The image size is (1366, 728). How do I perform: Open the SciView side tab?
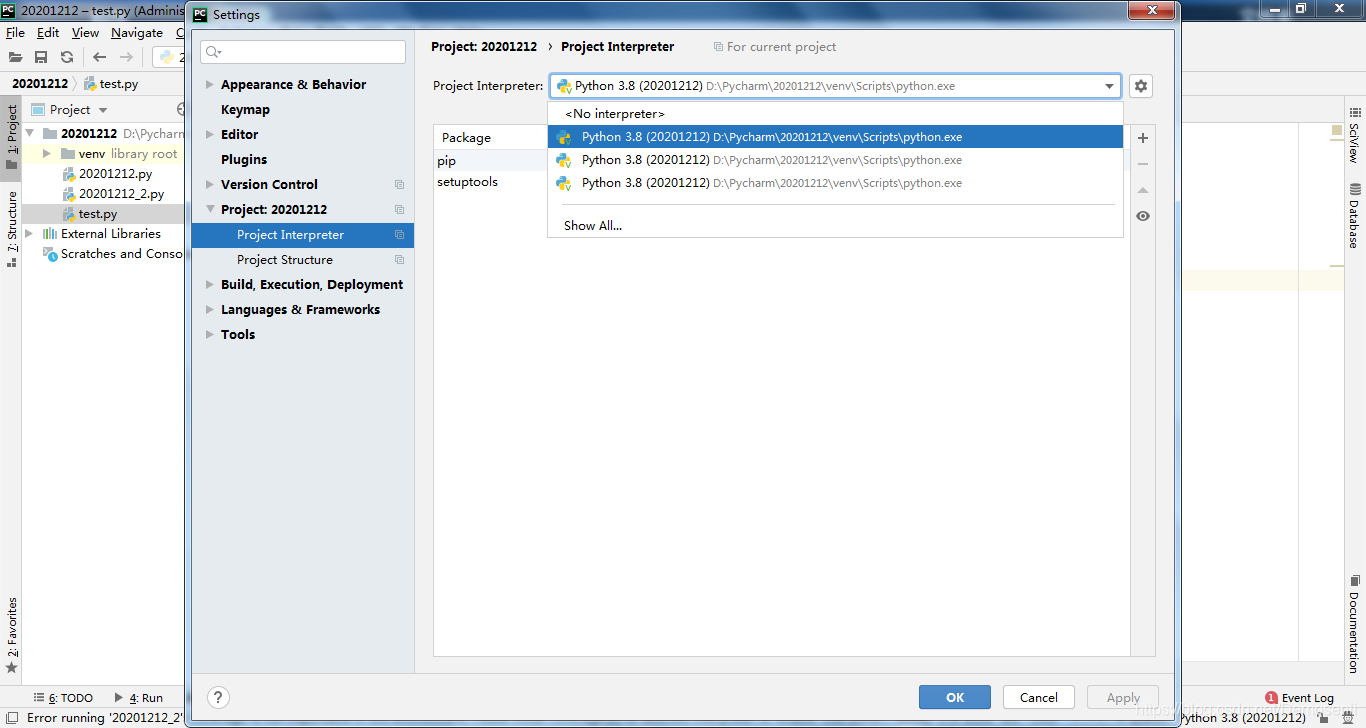[1354, 137]
